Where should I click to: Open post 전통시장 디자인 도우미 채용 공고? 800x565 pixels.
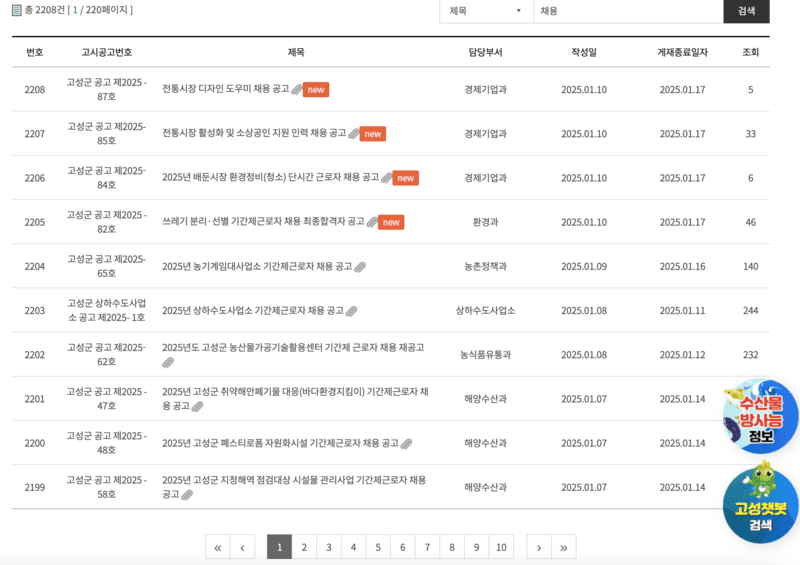pyautogui.click(x=226, y=89)
